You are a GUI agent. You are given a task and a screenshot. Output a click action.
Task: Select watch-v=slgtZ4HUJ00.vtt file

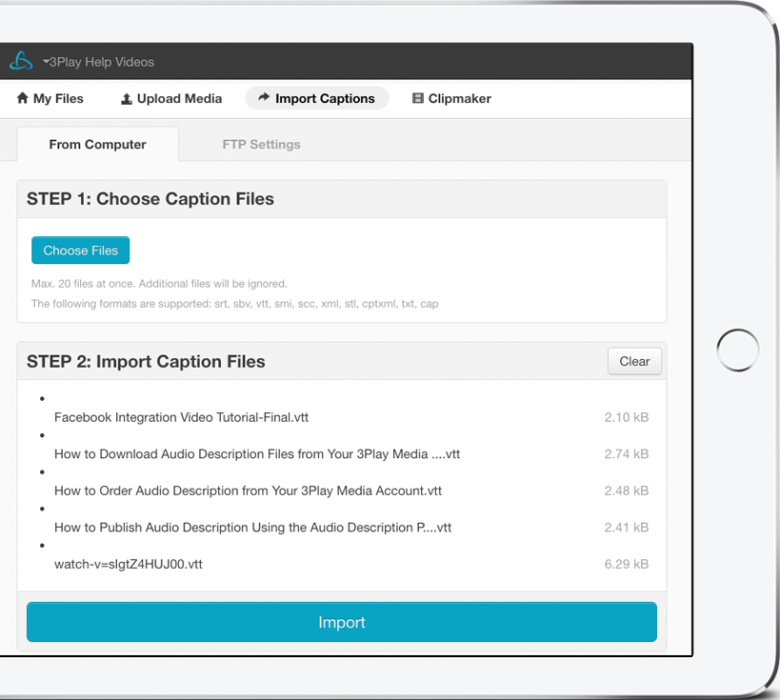128,564
